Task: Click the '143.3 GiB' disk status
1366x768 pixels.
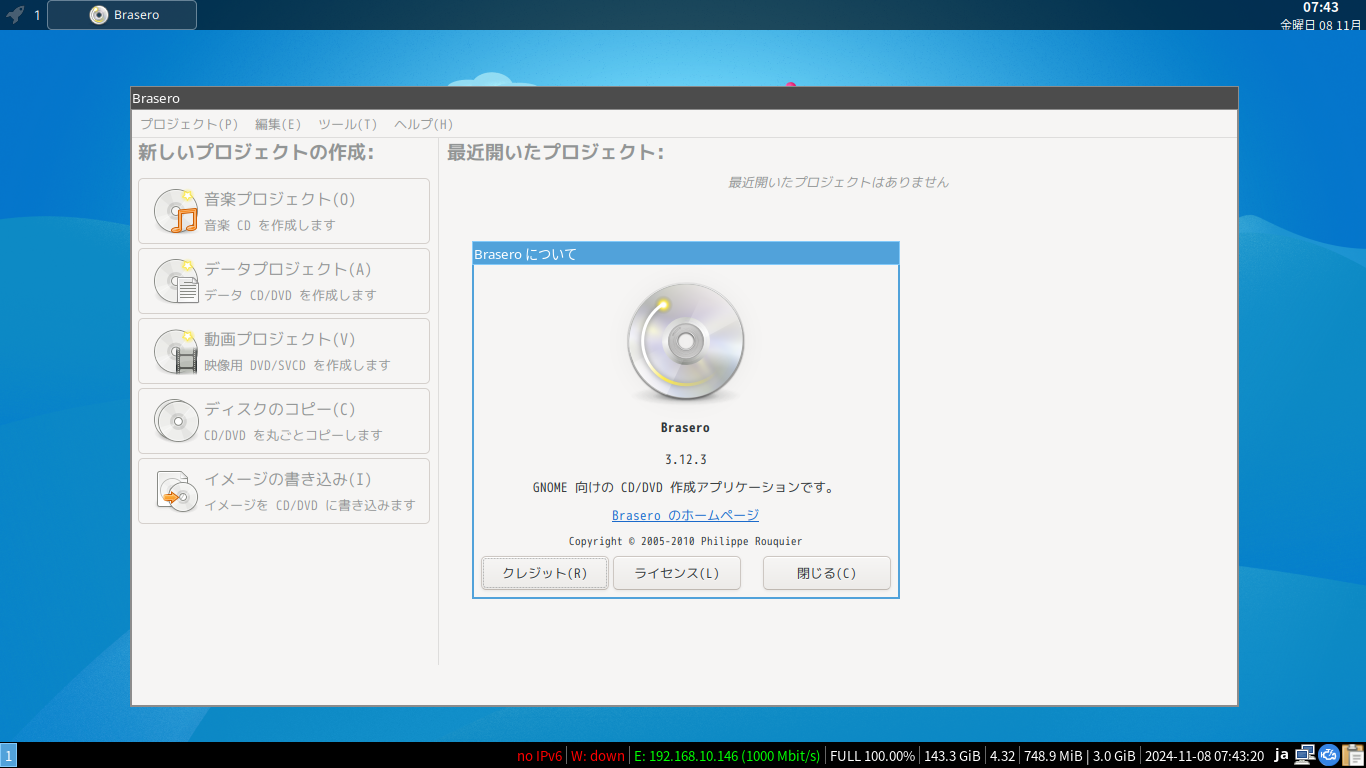Action: 952,756
